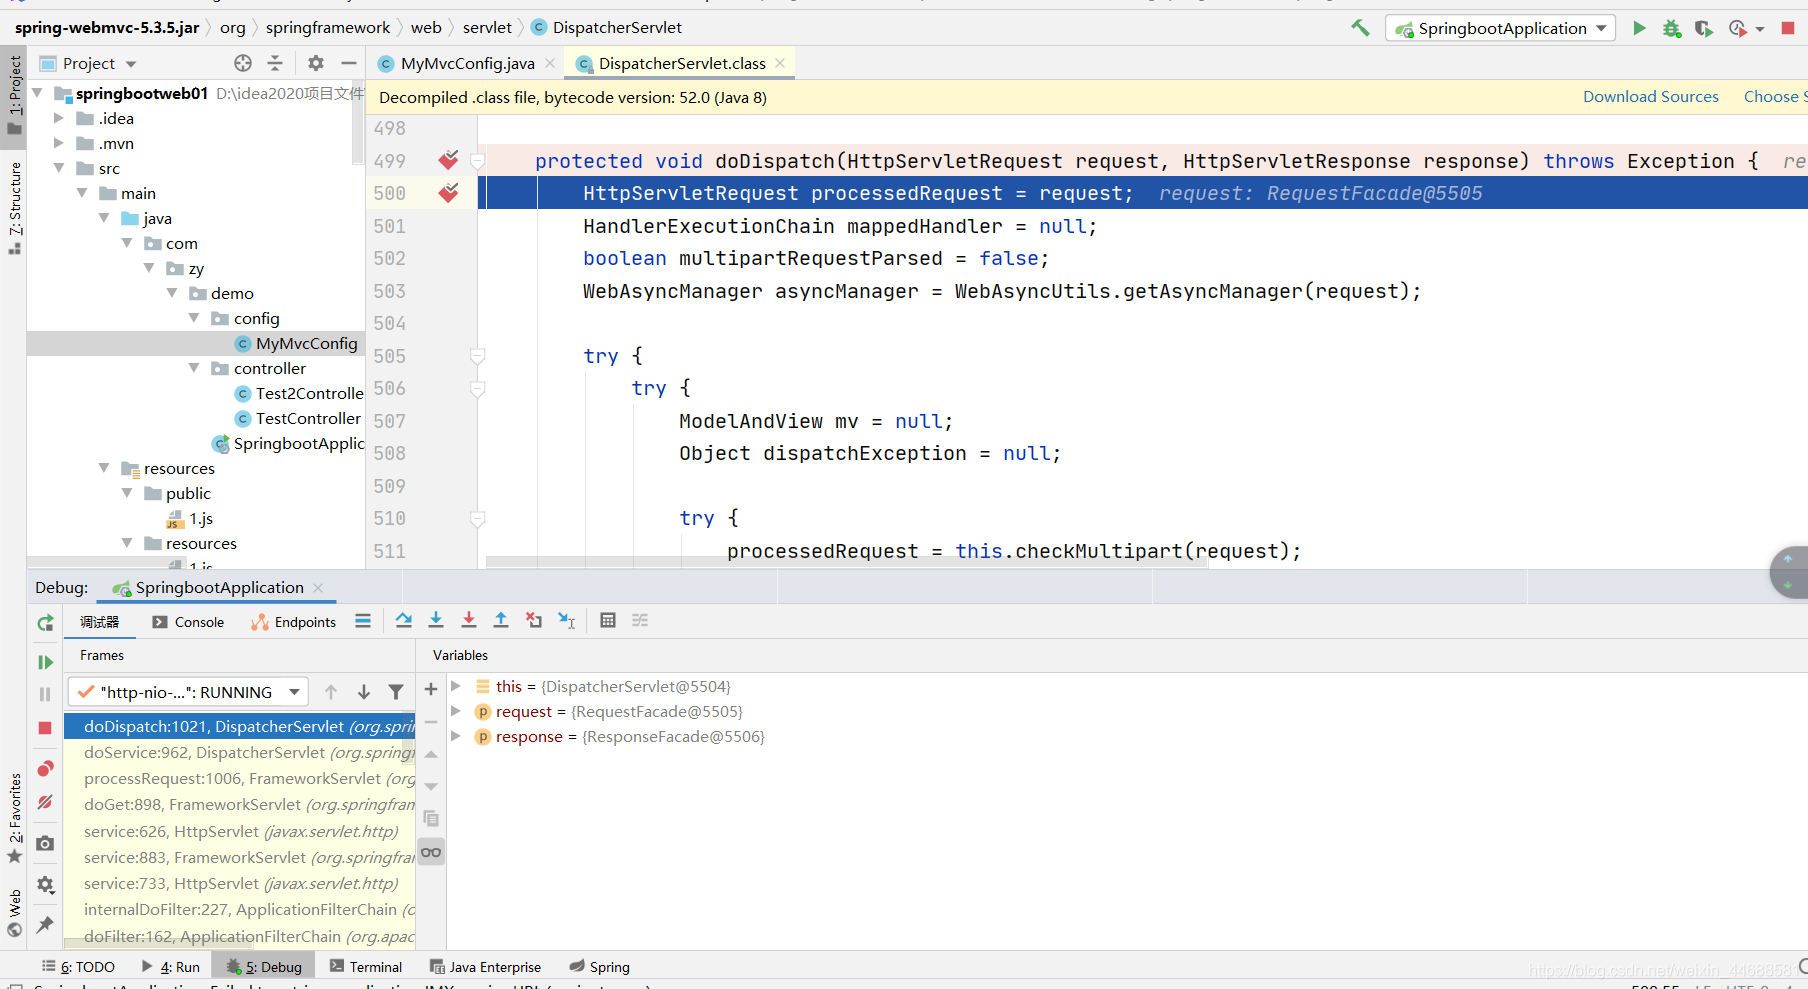Toggle breakpoint on line 500
Image resolution: width=1808 pixels, height=989 pixels.
[x=448, y=193]
